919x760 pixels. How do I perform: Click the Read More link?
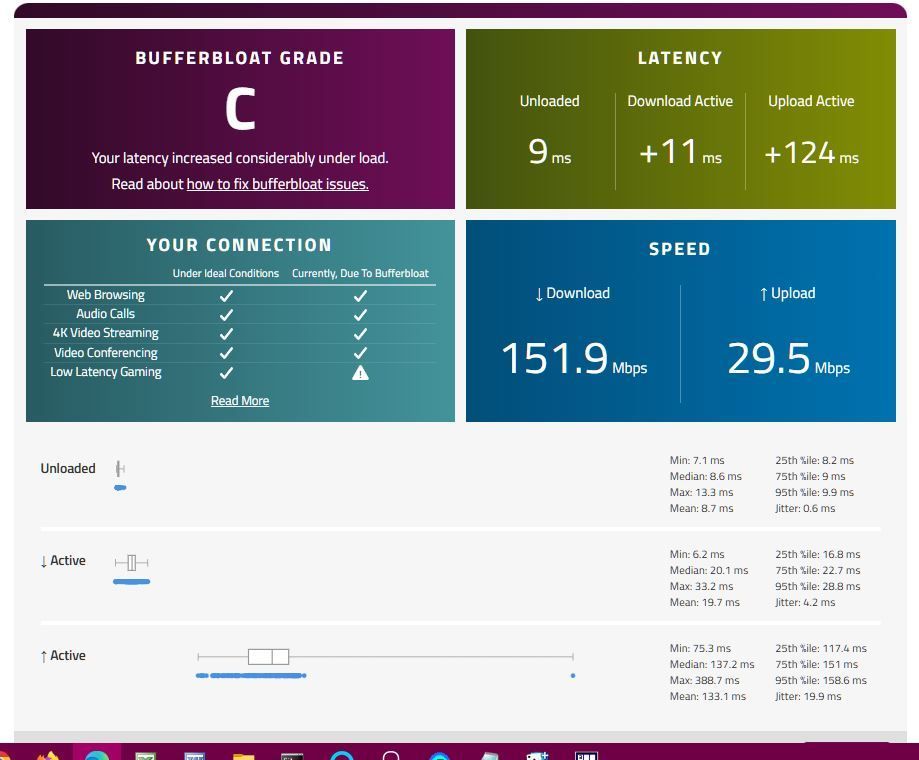pos(240,401)
